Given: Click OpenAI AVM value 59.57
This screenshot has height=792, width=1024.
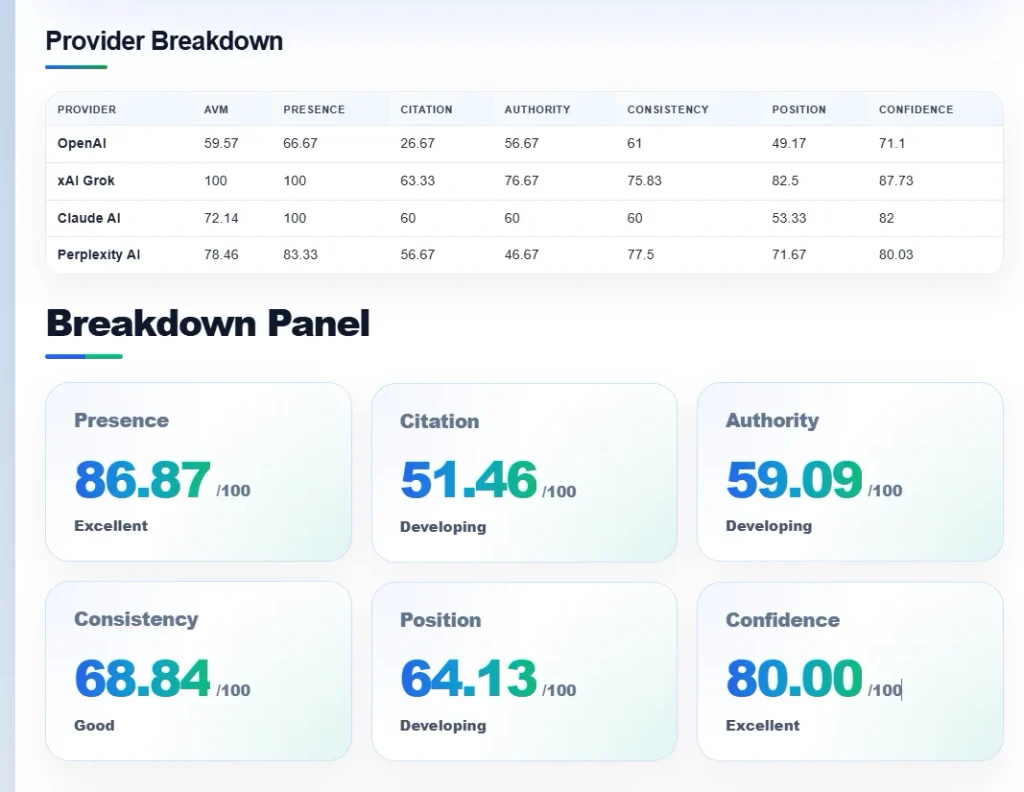Looking at the screenshot, I should pos(221,143).
